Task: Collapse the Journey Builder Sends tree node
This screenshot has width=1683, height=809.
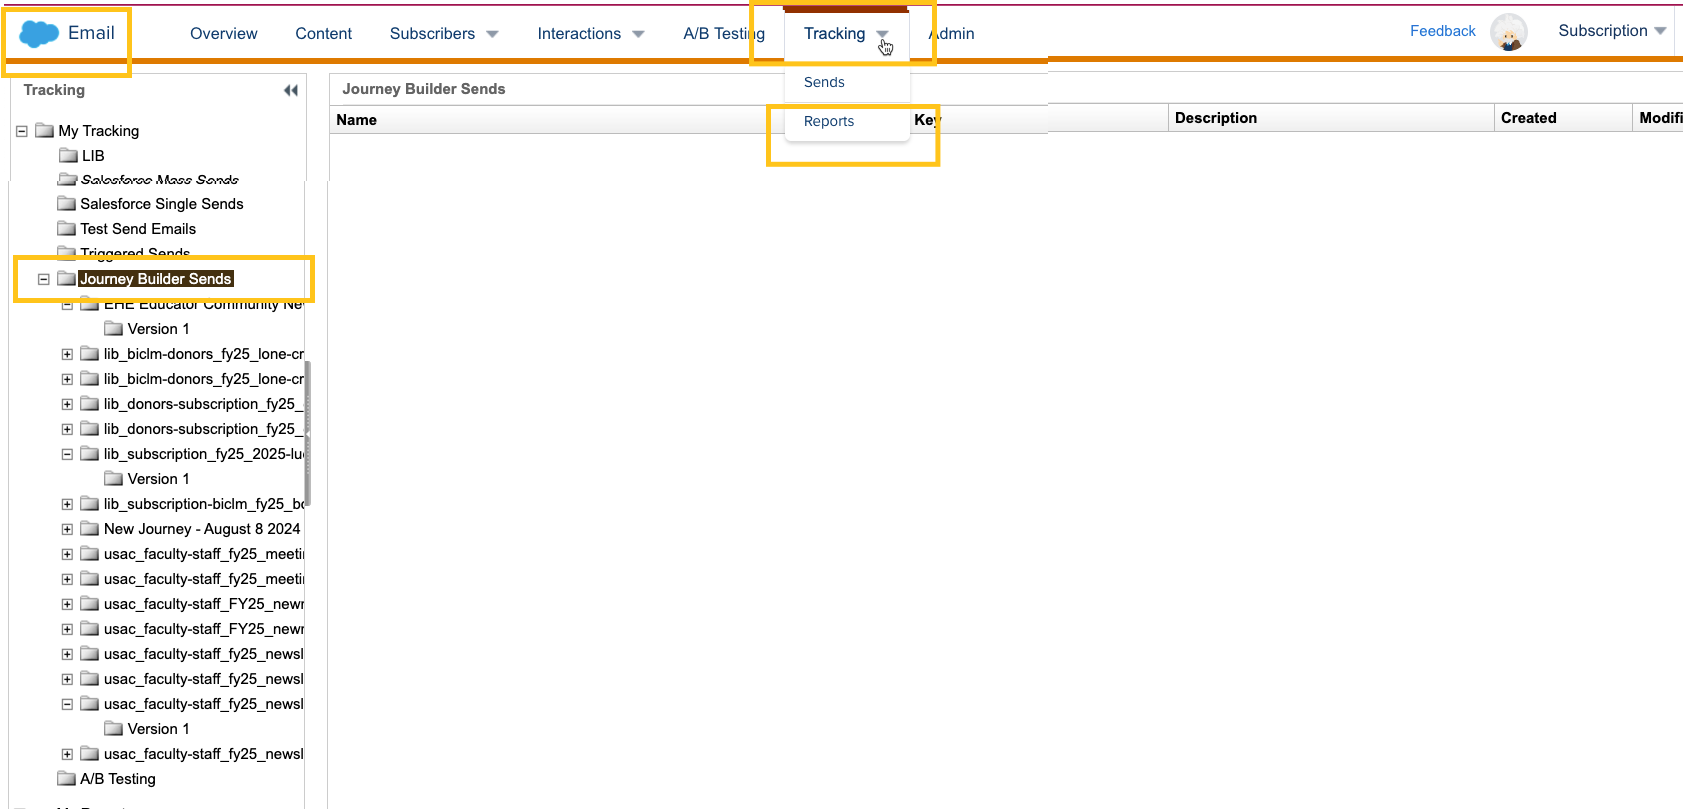Action: [43, 279]
